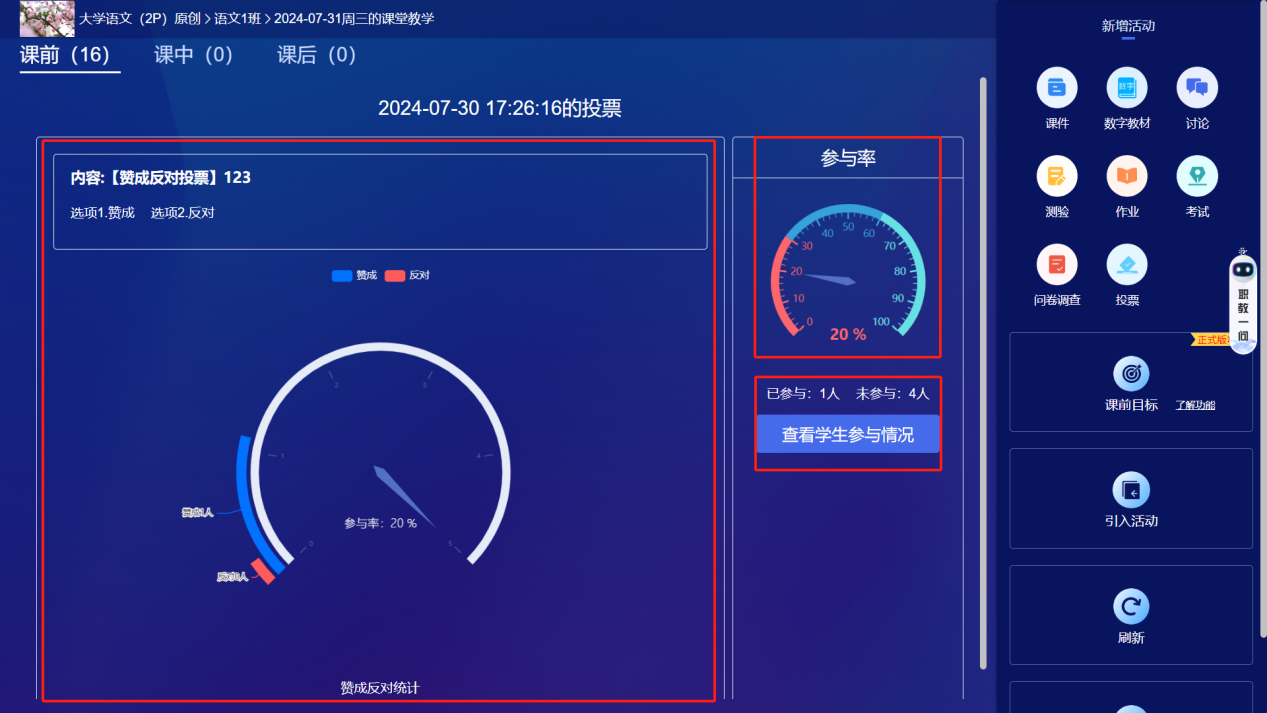Open the 作业 homework icon
Image resolution: width=1267 pixels, height=713 pixels.
[x=1127, y=177]
